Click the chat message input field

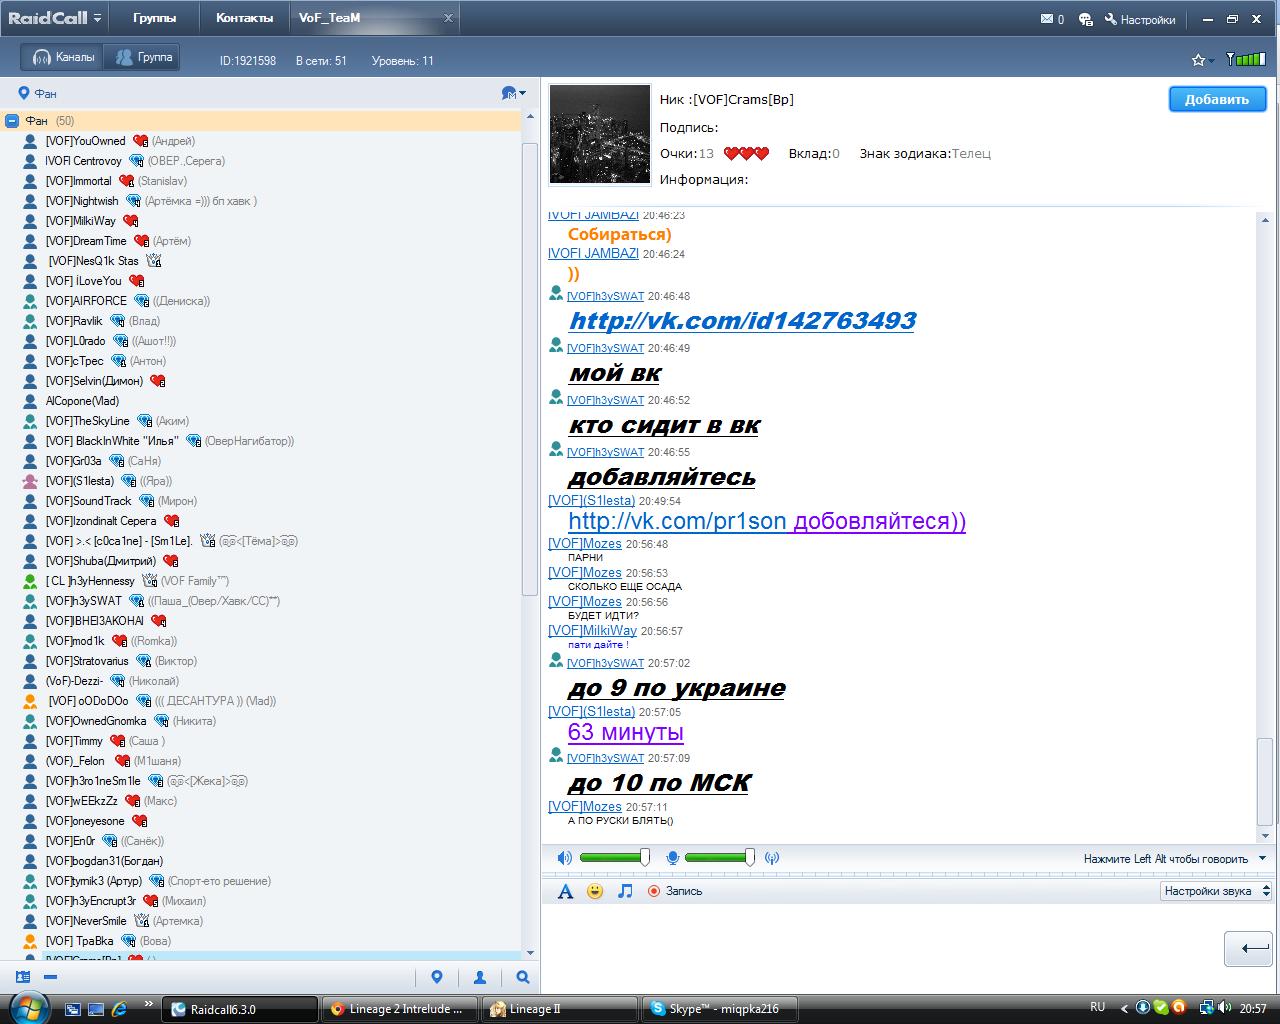tap(880, 948)
